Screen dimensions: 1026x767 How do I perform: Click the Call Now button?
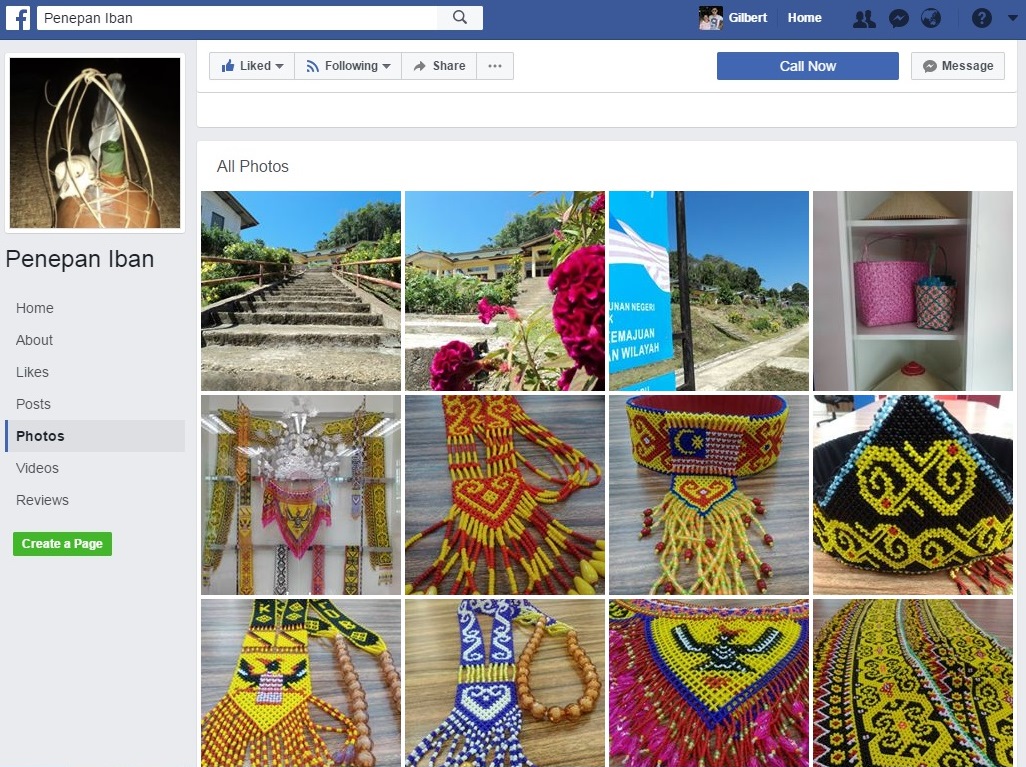pos(807,66)
